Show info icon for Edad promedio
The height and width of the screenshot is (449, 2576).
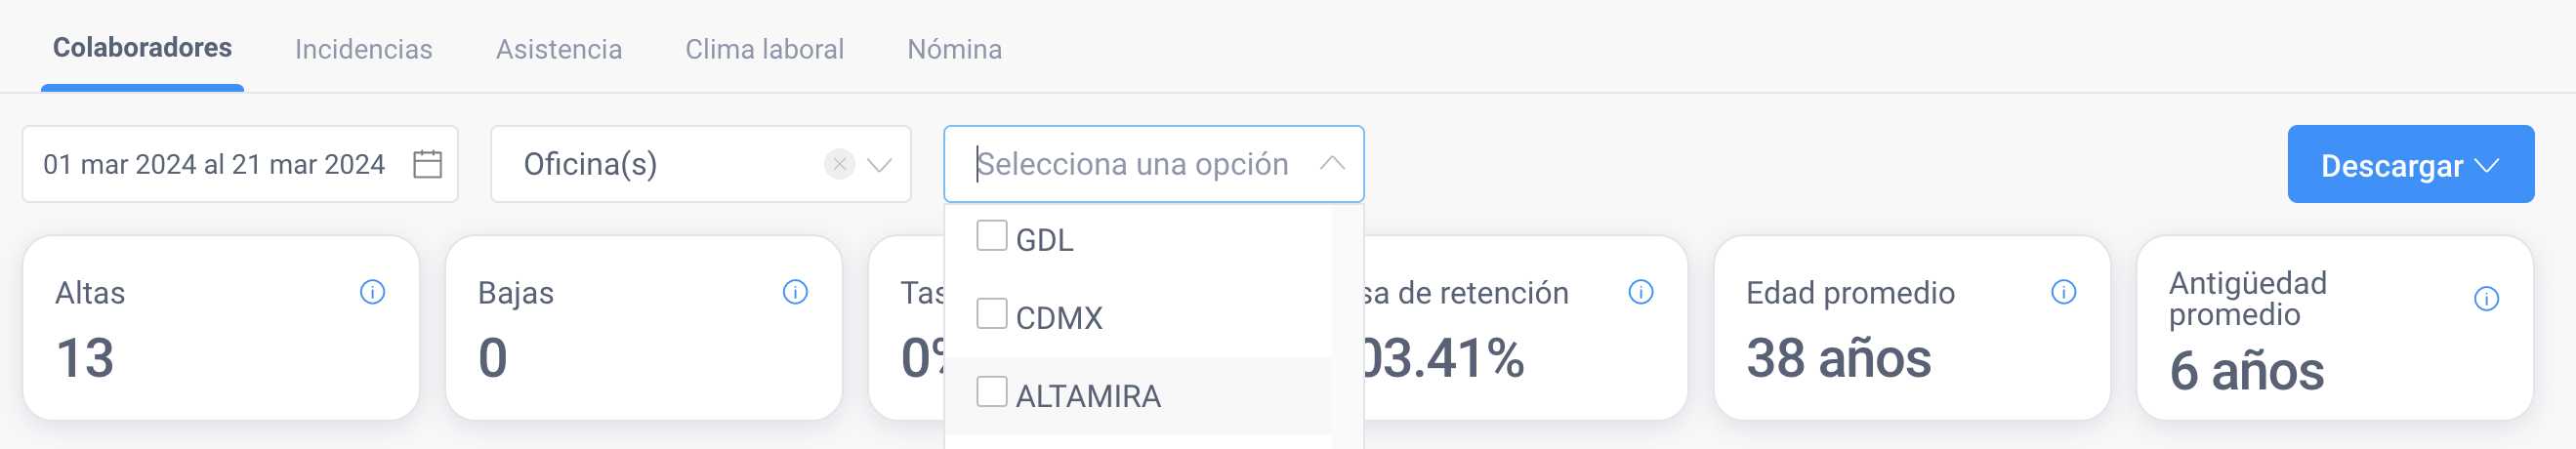coord(2063,292)
